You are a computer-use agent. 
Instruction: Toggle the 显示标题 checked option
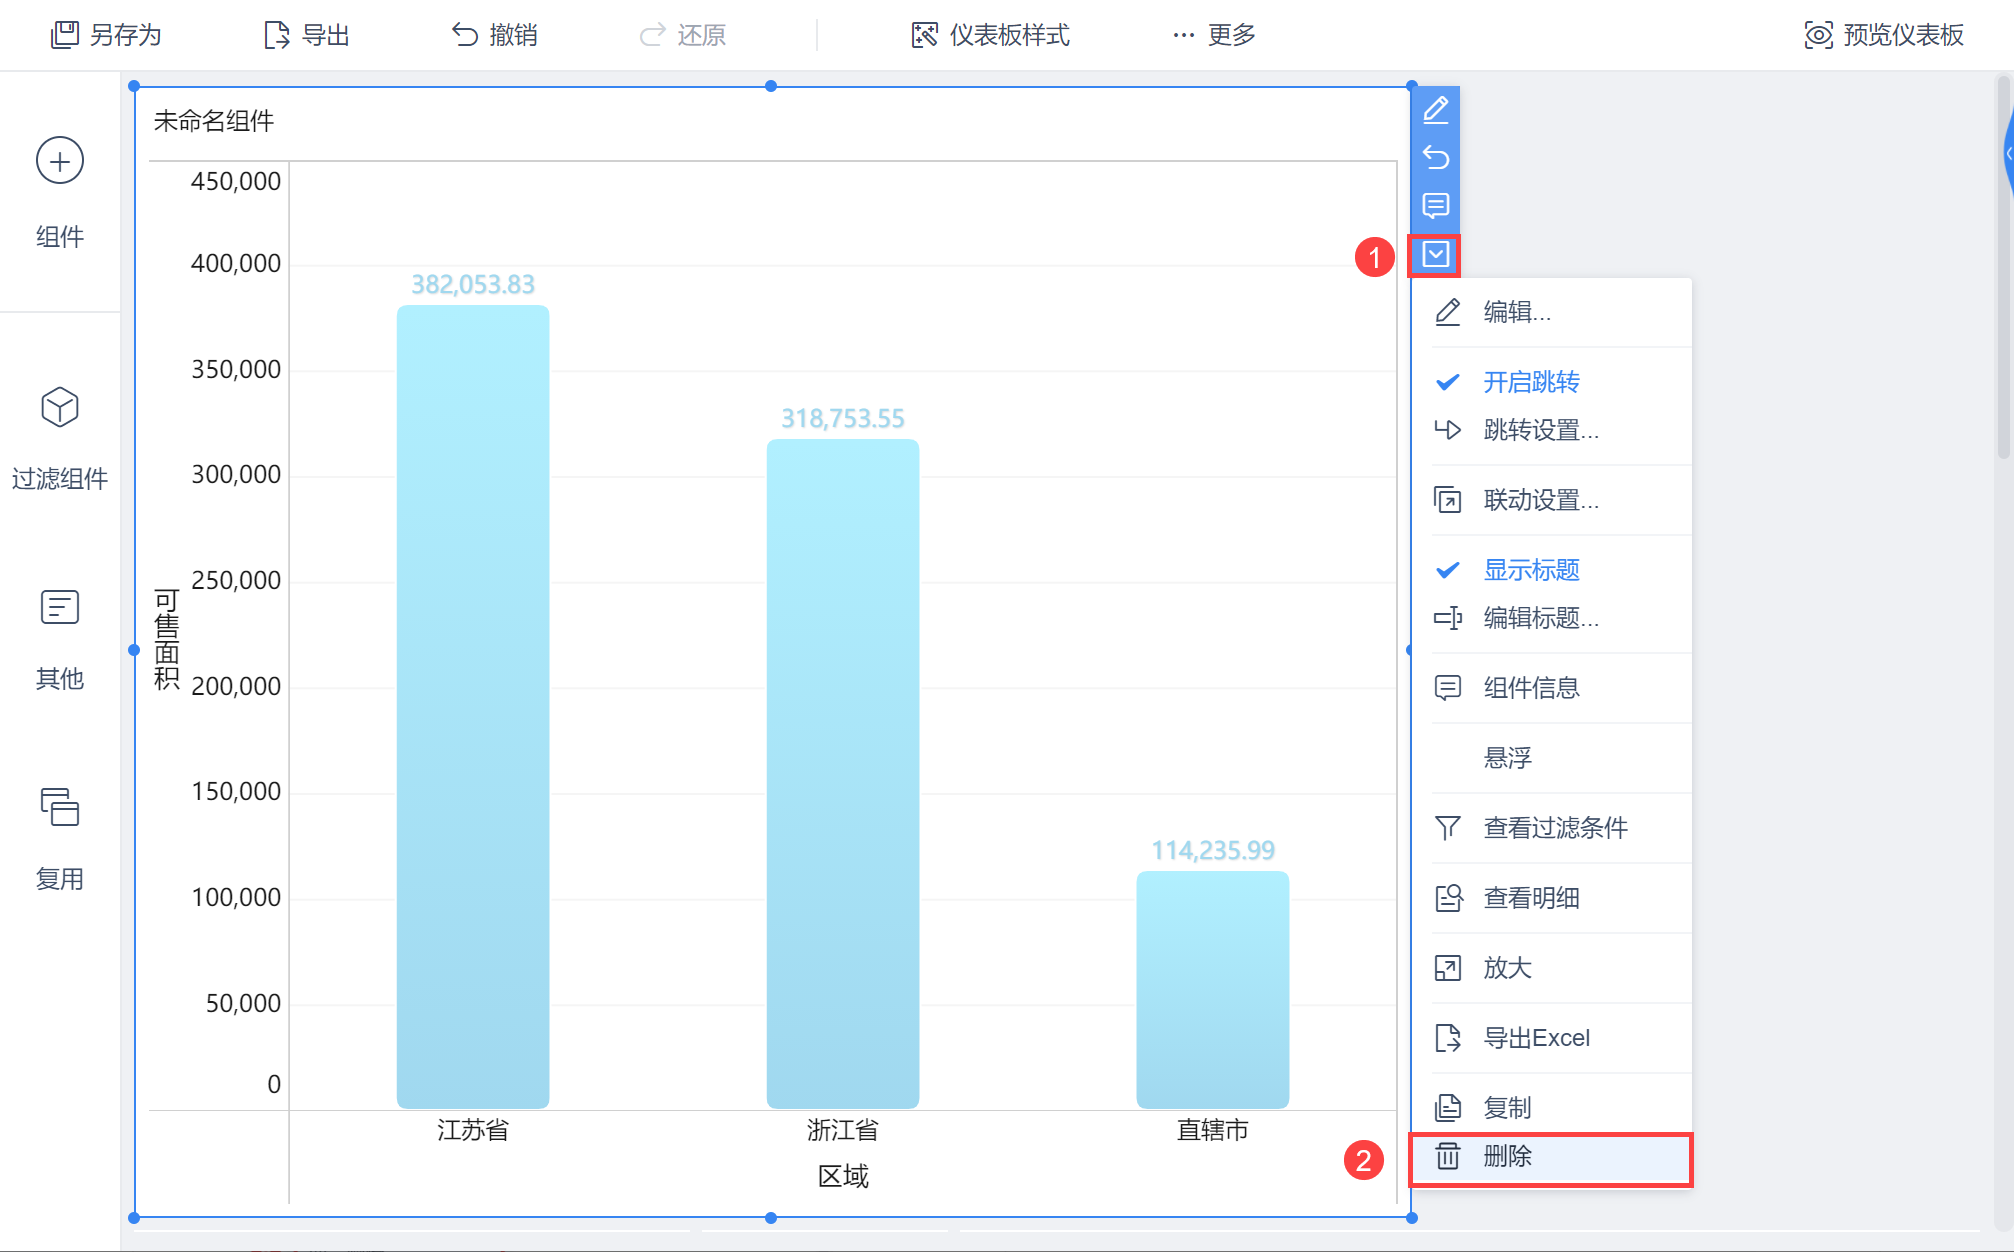tap(1530, 570)
